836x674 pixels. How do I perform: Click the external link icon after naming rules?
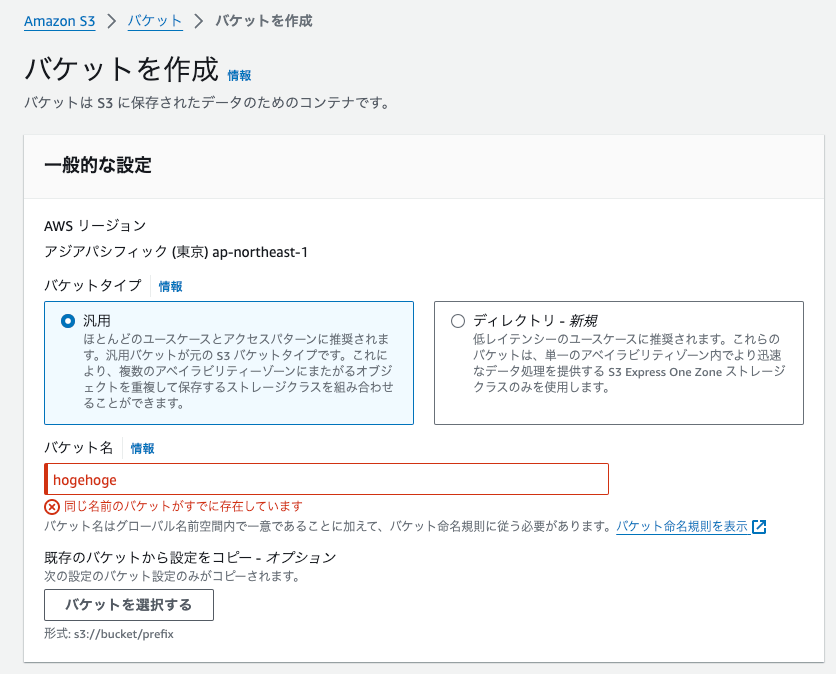point(759,527)
